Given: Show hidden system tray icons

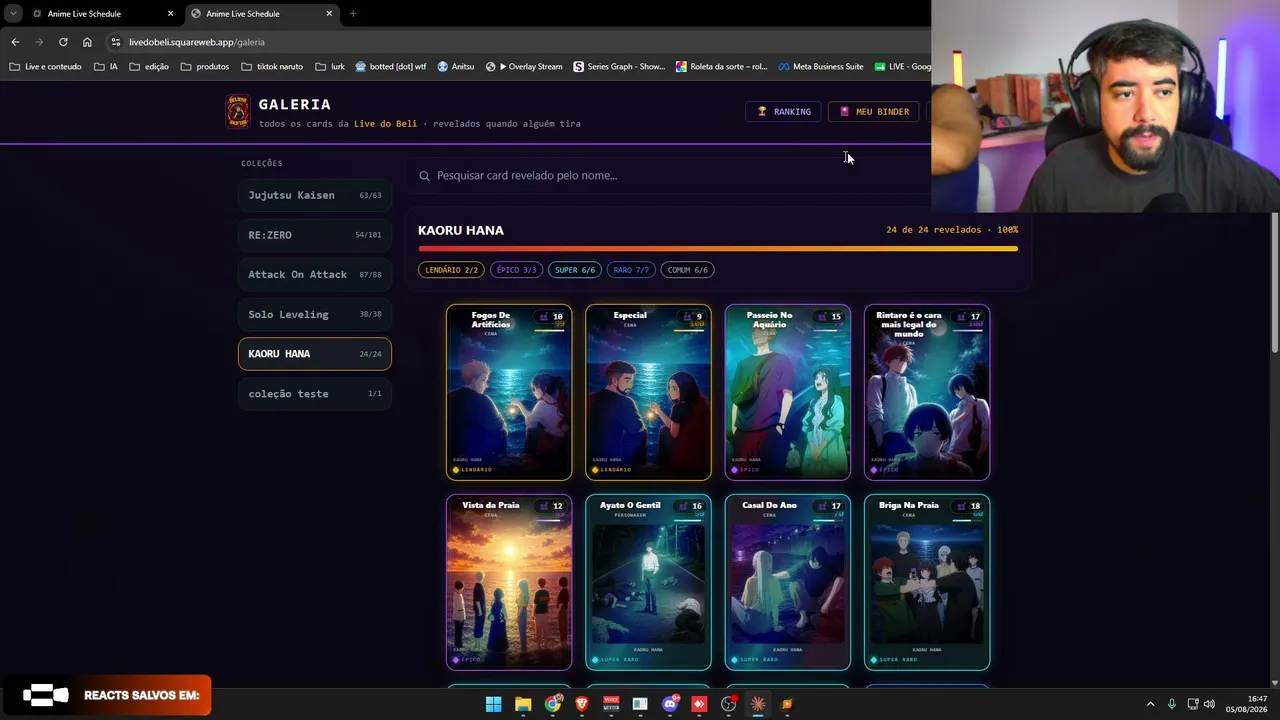Looking at the screenshot, I should (x=1150, y=704).
